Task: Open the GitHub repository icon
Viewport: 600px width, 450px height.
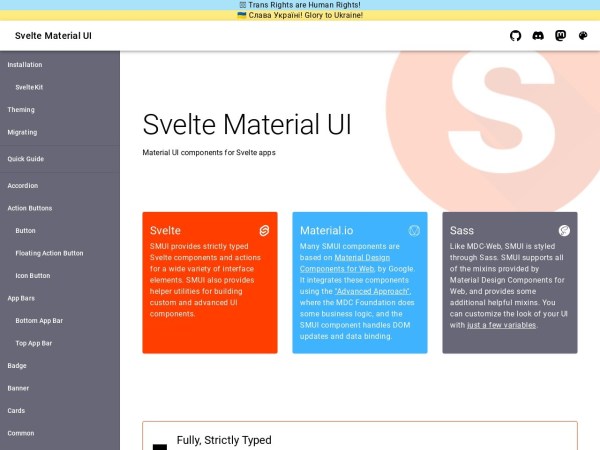Action: (x=516, y=36)
